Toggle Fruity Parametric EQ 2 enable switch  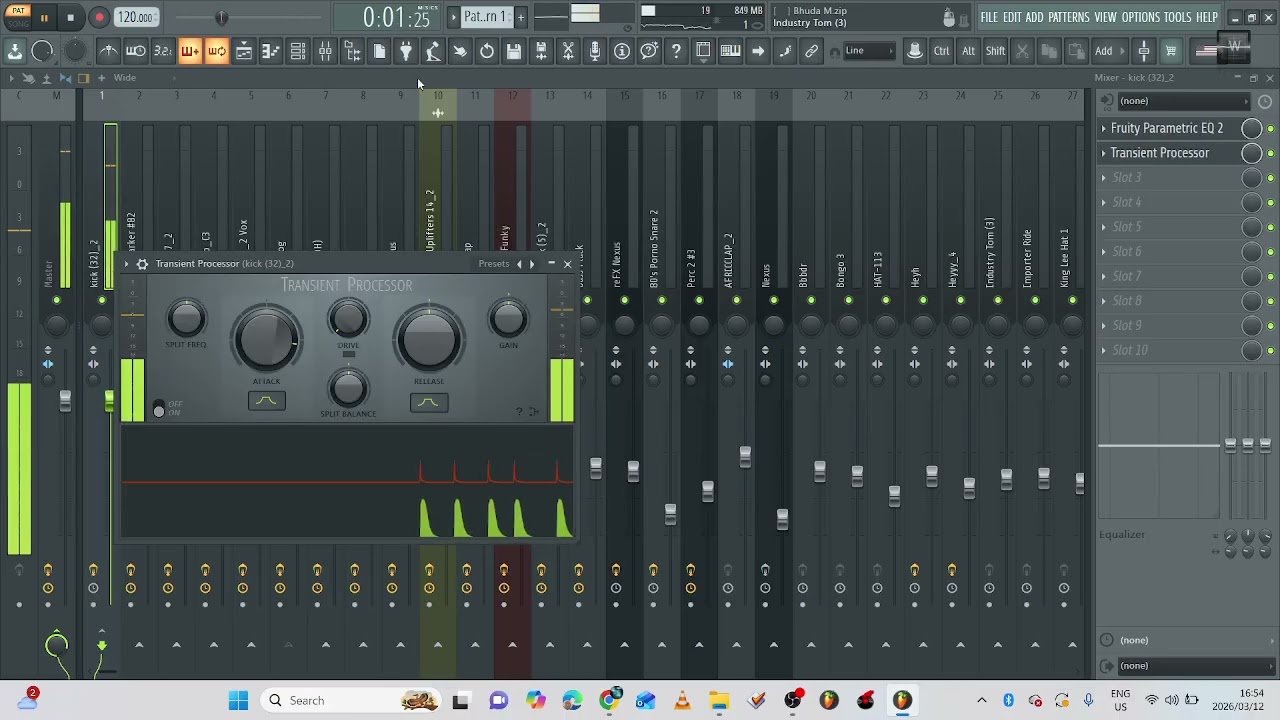coord(1271,129)
